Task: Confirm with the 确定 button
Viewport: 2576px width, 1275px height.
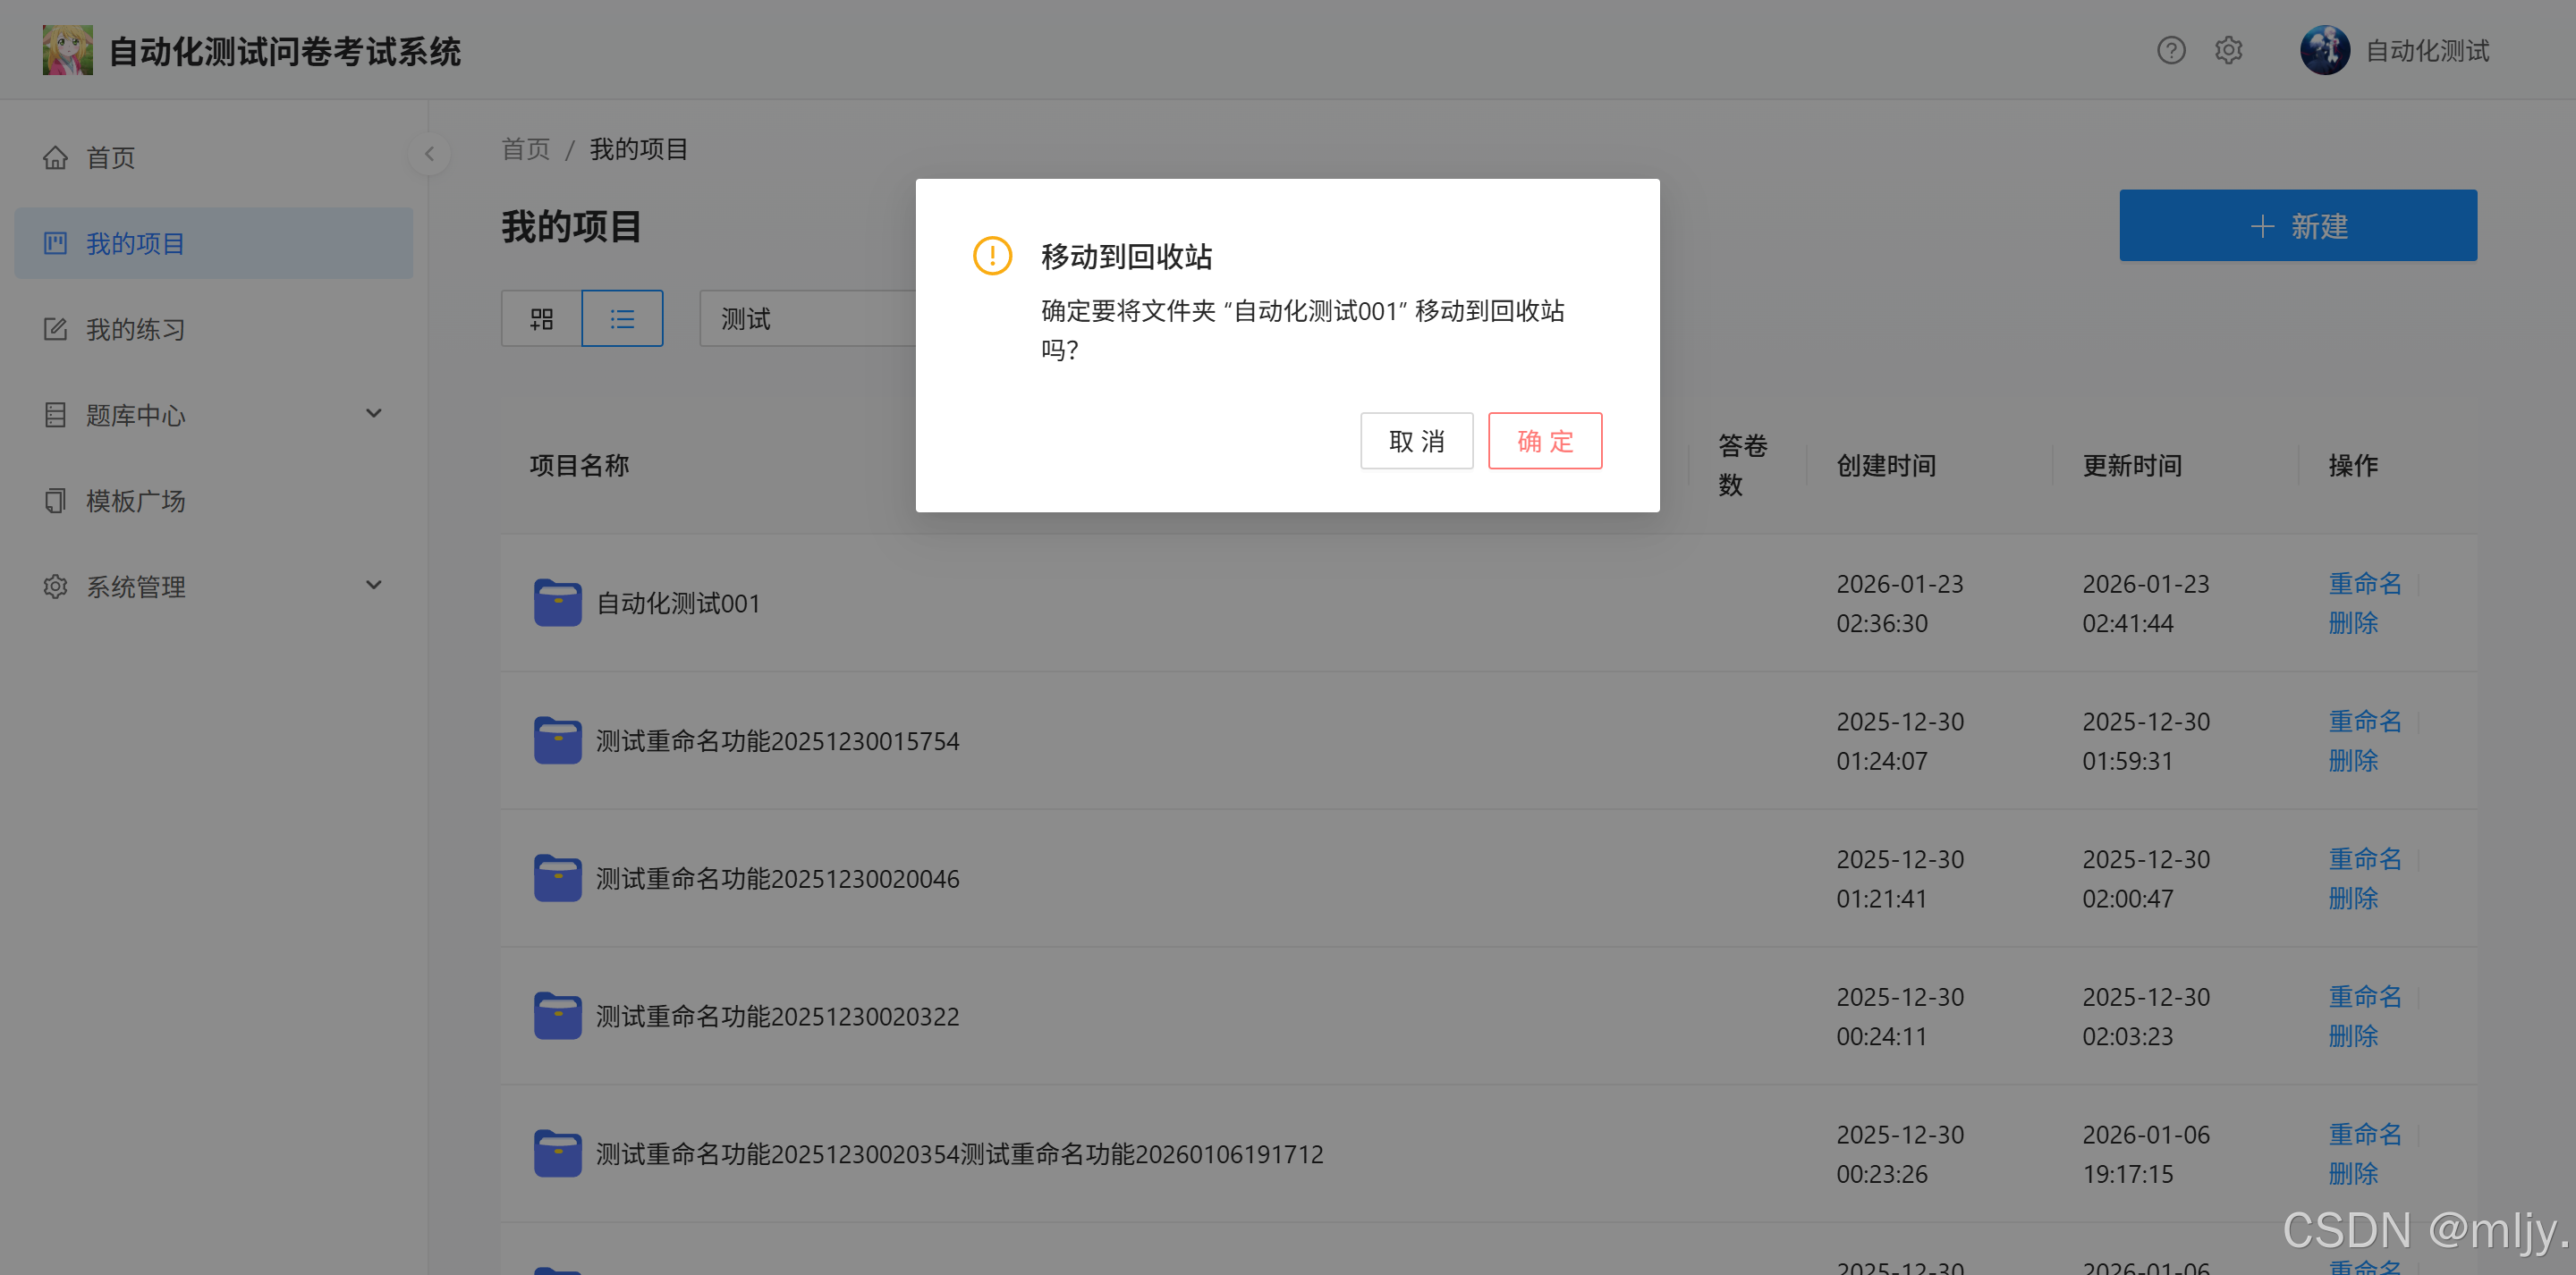Action: 1544,441
